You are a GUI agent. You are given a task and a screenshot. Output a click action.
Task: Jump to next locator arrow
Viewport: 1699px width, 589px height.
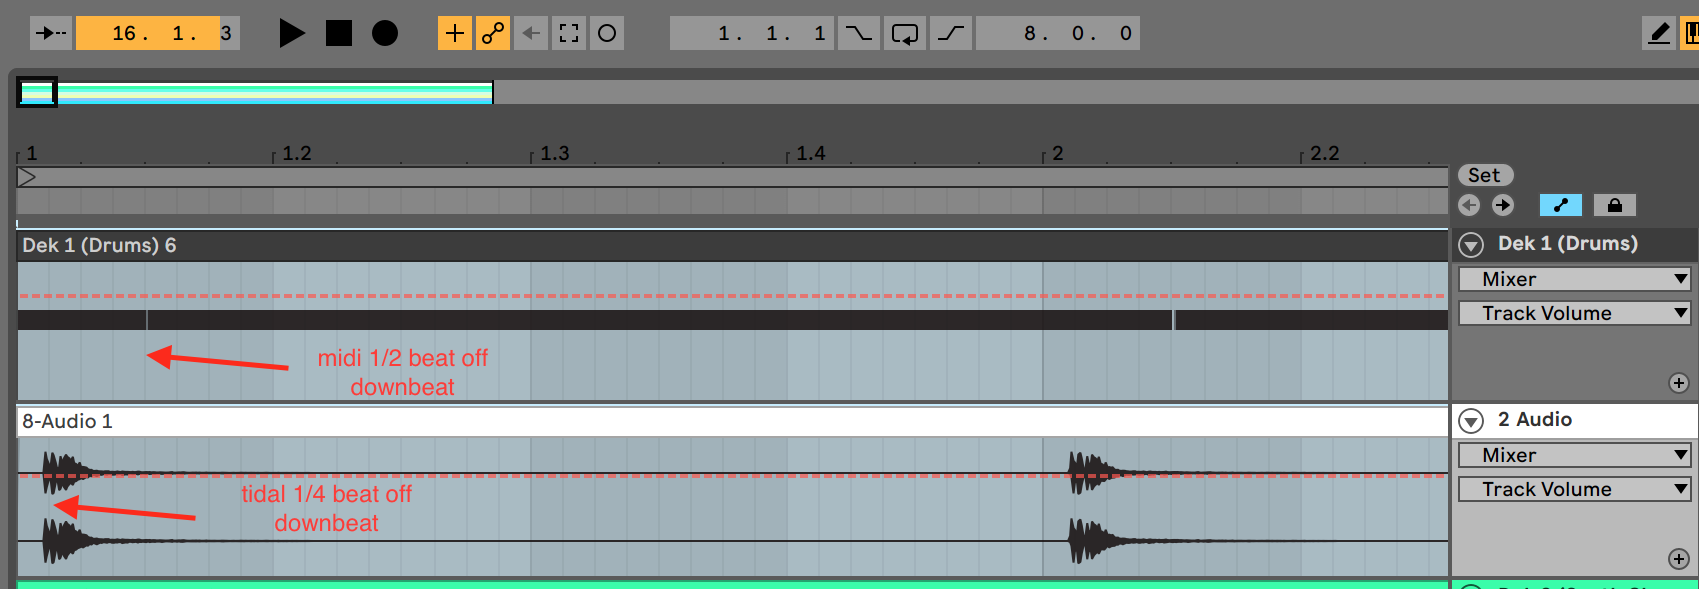coord(1503,205)
